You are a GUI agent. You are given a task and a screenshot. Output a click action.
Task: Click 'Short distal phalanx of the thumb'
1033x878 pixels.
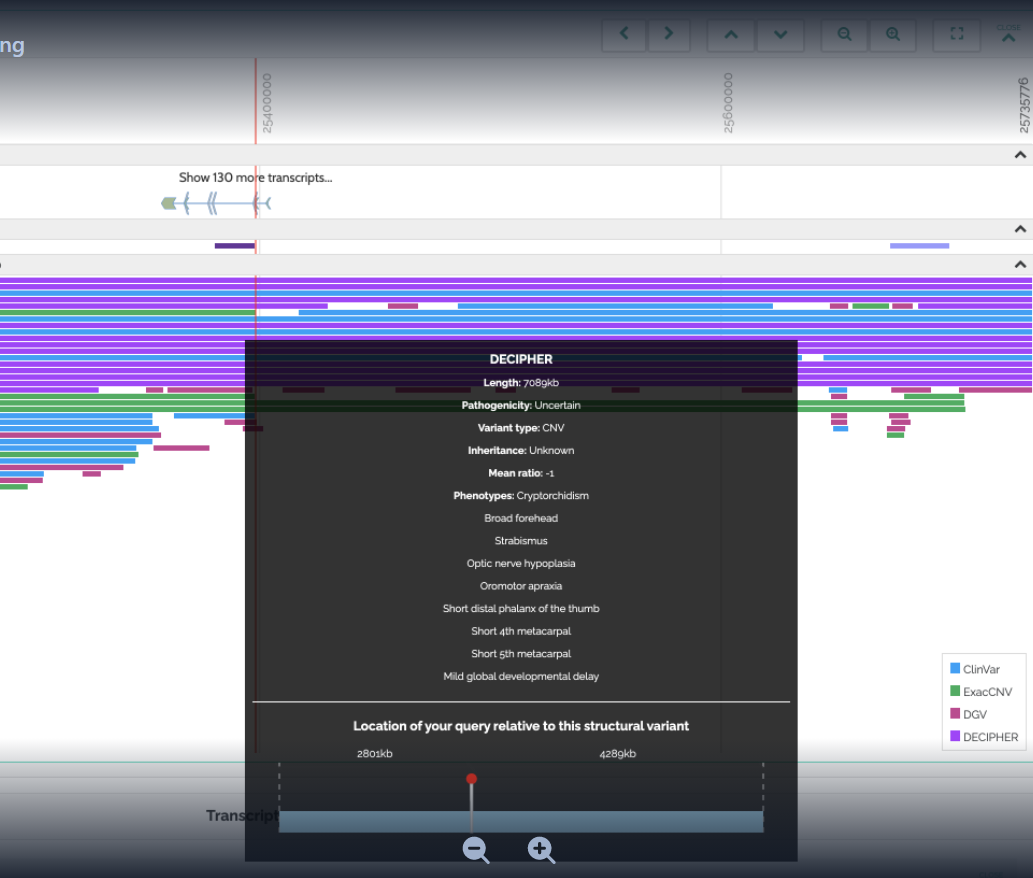[521, 609]
